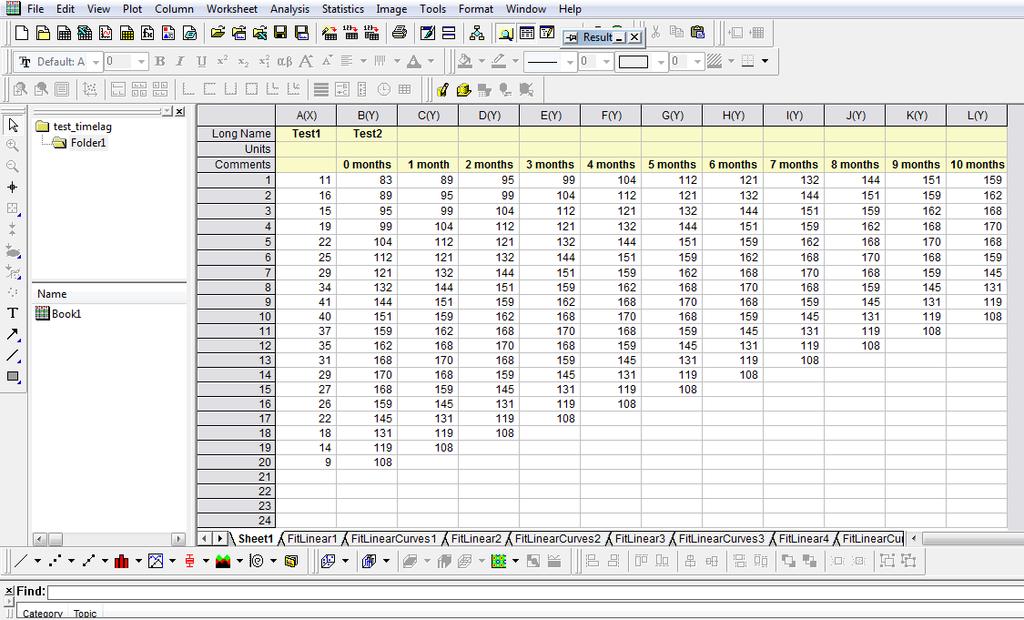Click the Greek αβ symbols icon
This screenshot has width=1024, height=620.
tap(285, 61)
